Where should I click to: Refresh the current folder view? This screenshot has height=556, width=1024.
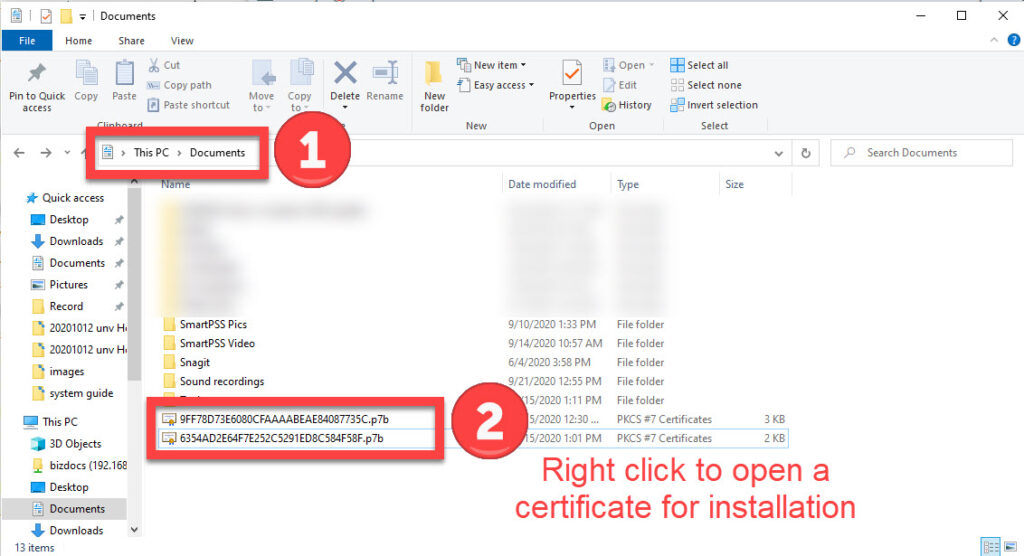pos(806,153)
